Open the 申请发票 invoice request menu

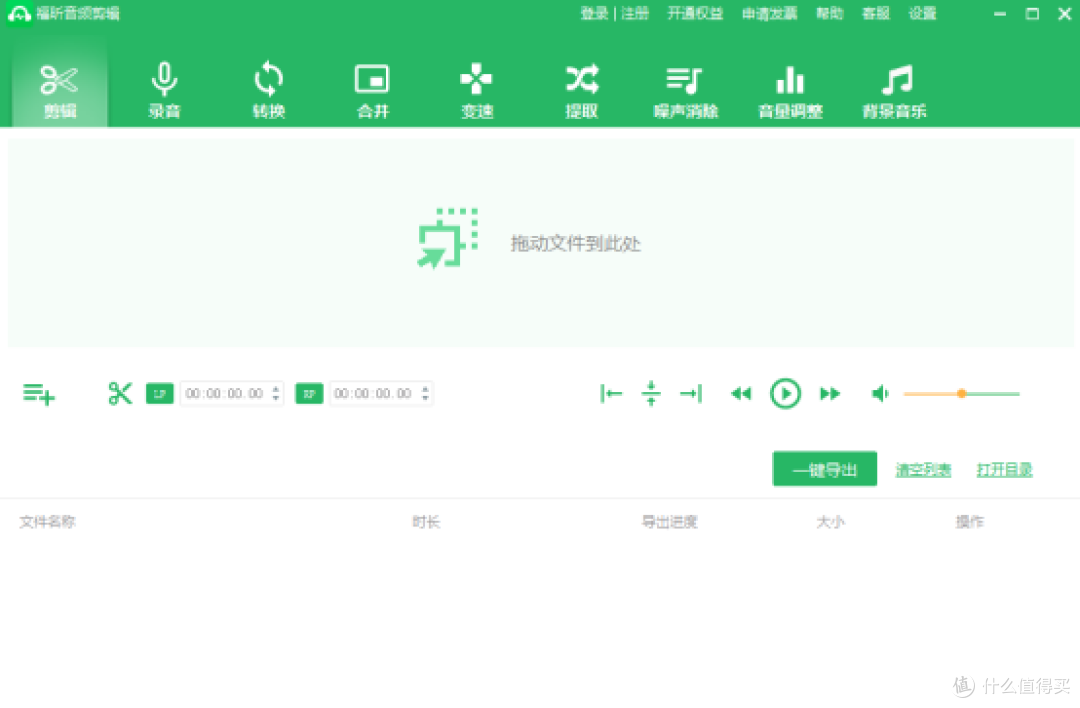pos(769,13)
